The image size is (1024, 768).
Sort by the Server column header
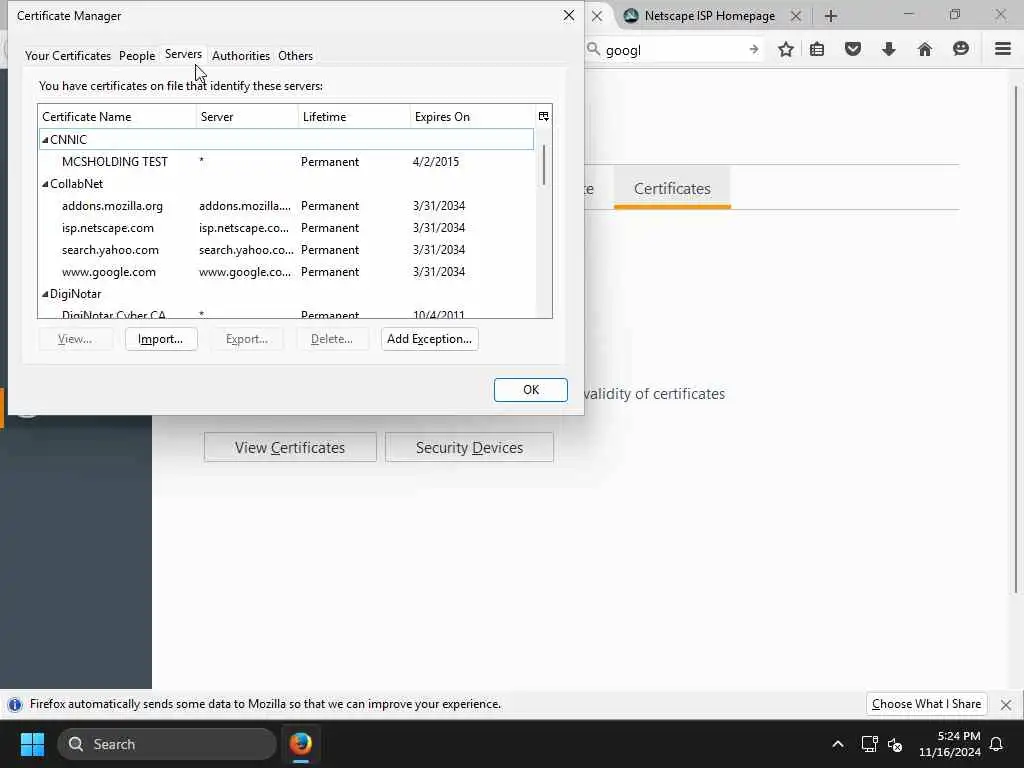247,116
